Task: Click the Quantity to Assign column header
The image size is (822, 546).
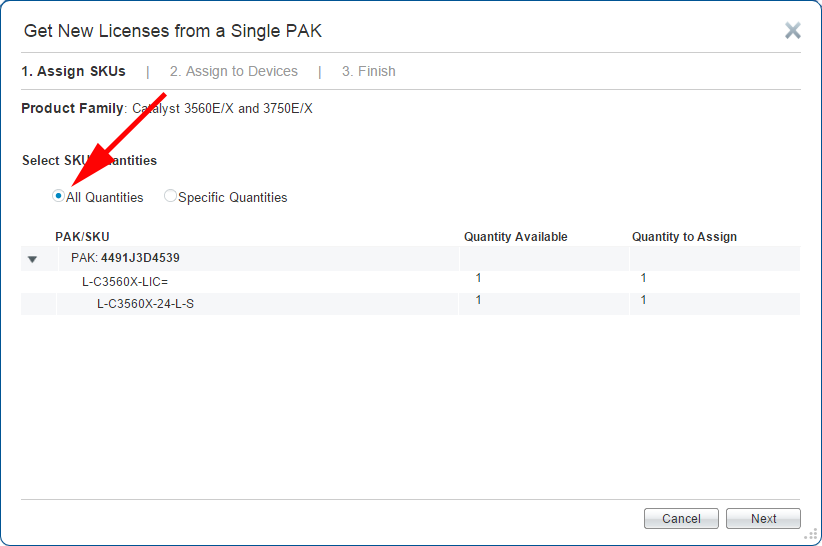Action: click(x=684, y=237)
